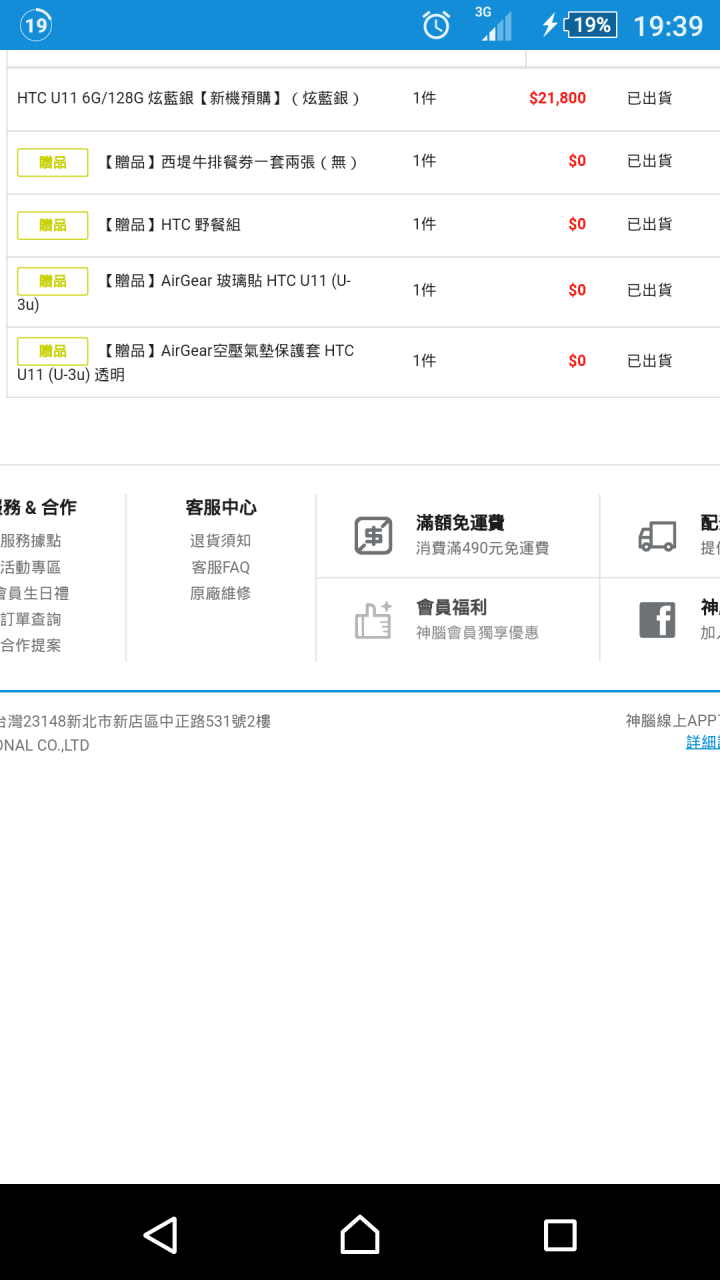Tap 已出貨 status in HTC U11 phone row
Screen dimensions: 720x1280
649,98
